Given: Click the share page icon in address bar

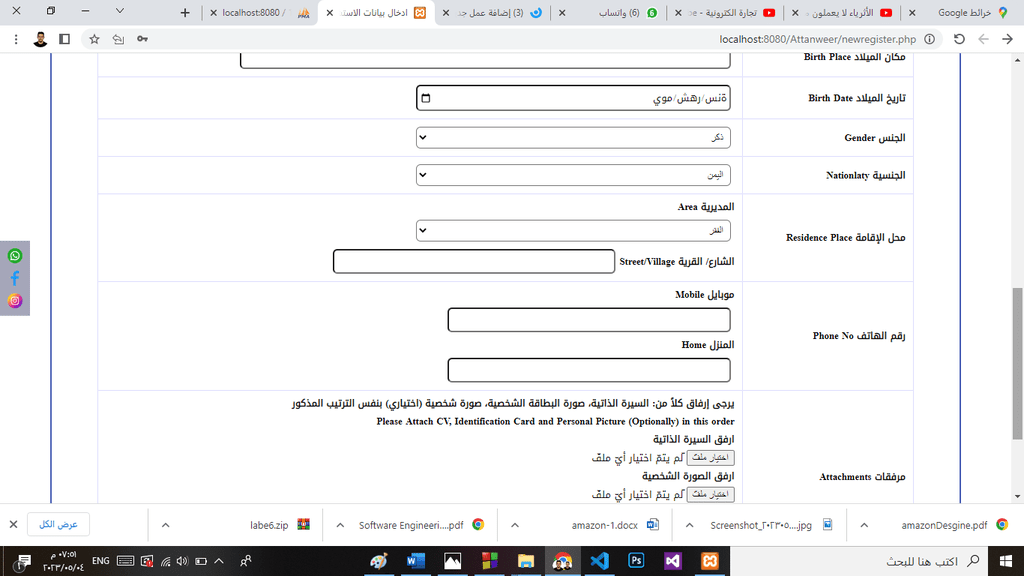Looking at the screenshot, I should click(x=118, y=39).
